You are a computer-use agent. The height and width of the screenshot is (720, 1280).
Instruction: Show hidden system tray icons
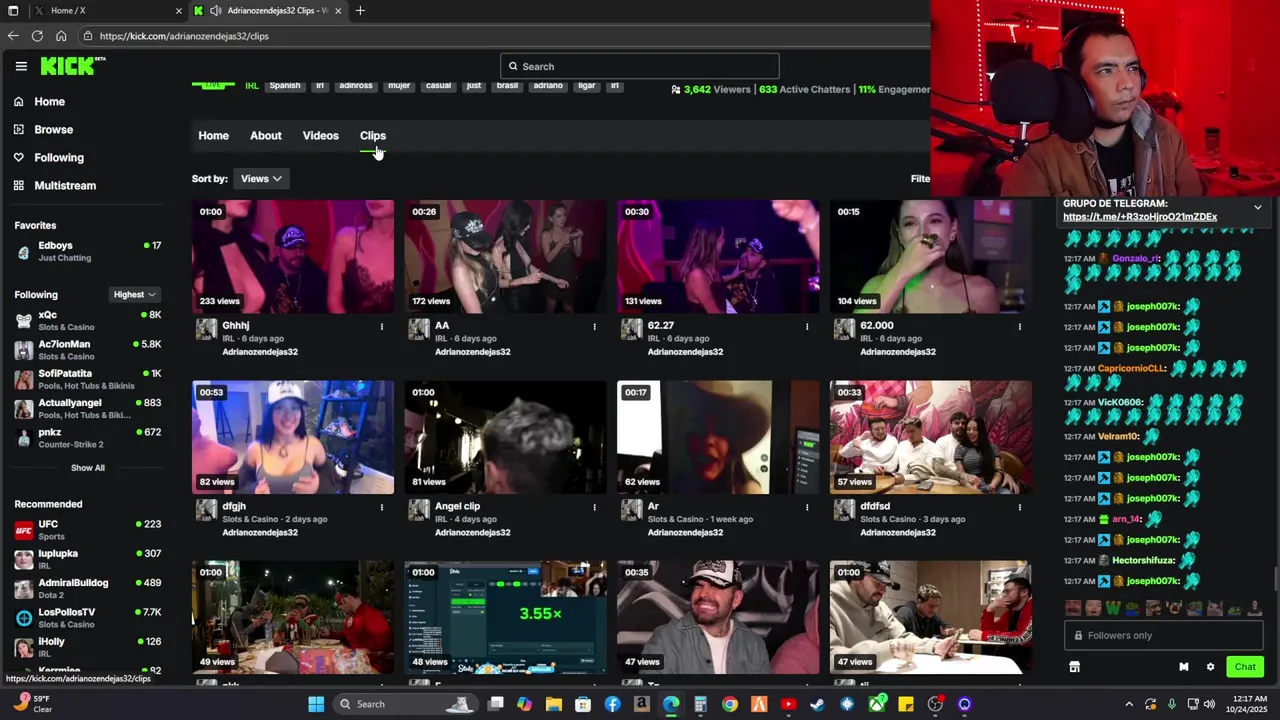coord(1129,704)
